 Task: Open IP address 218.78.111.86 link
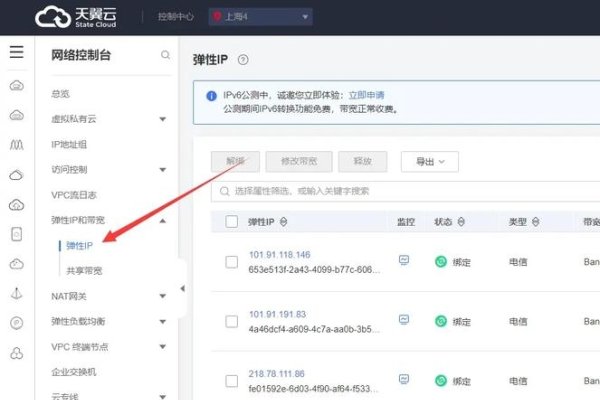(x=277, y=374)
